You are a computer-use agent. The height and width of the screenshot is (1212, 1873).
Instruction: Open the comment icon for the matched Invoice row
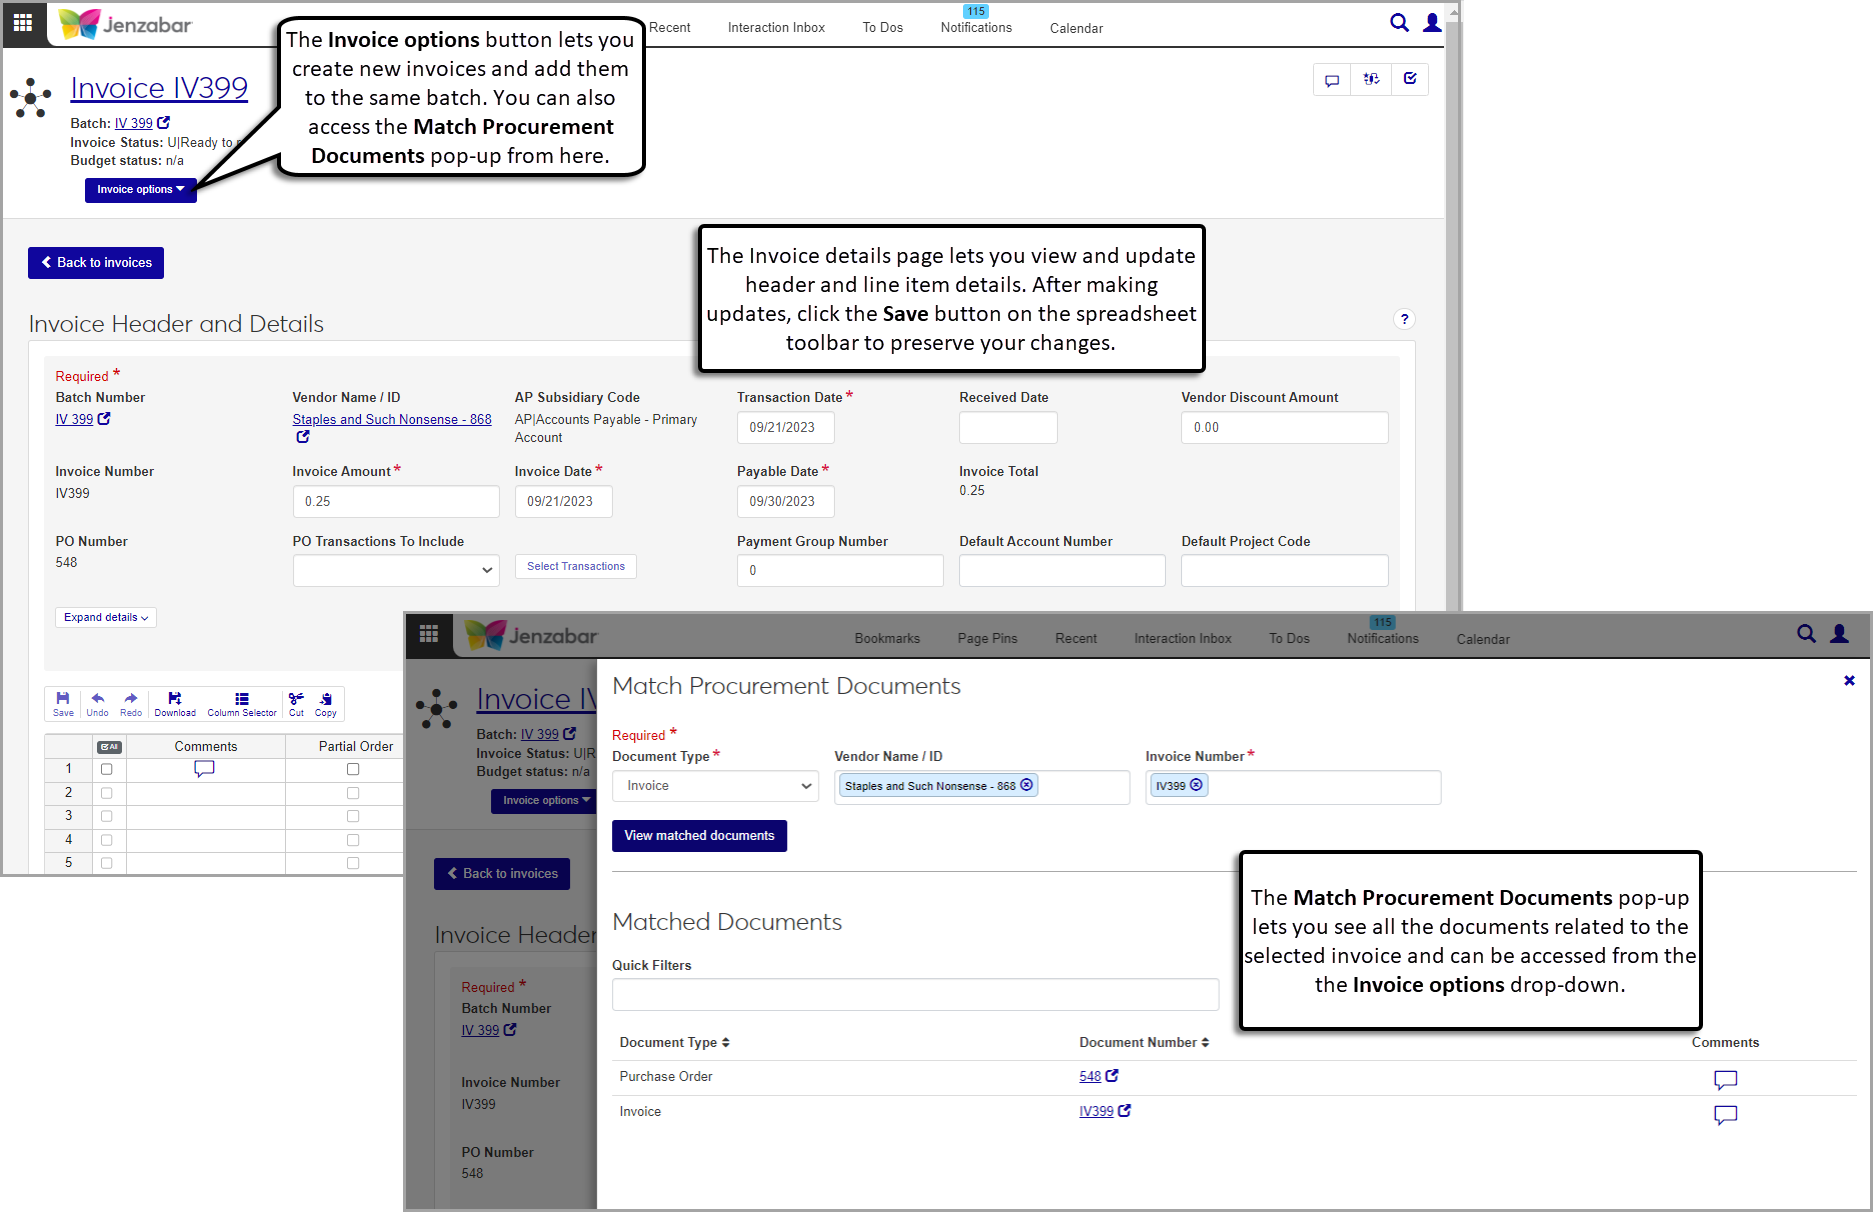1725,1115
